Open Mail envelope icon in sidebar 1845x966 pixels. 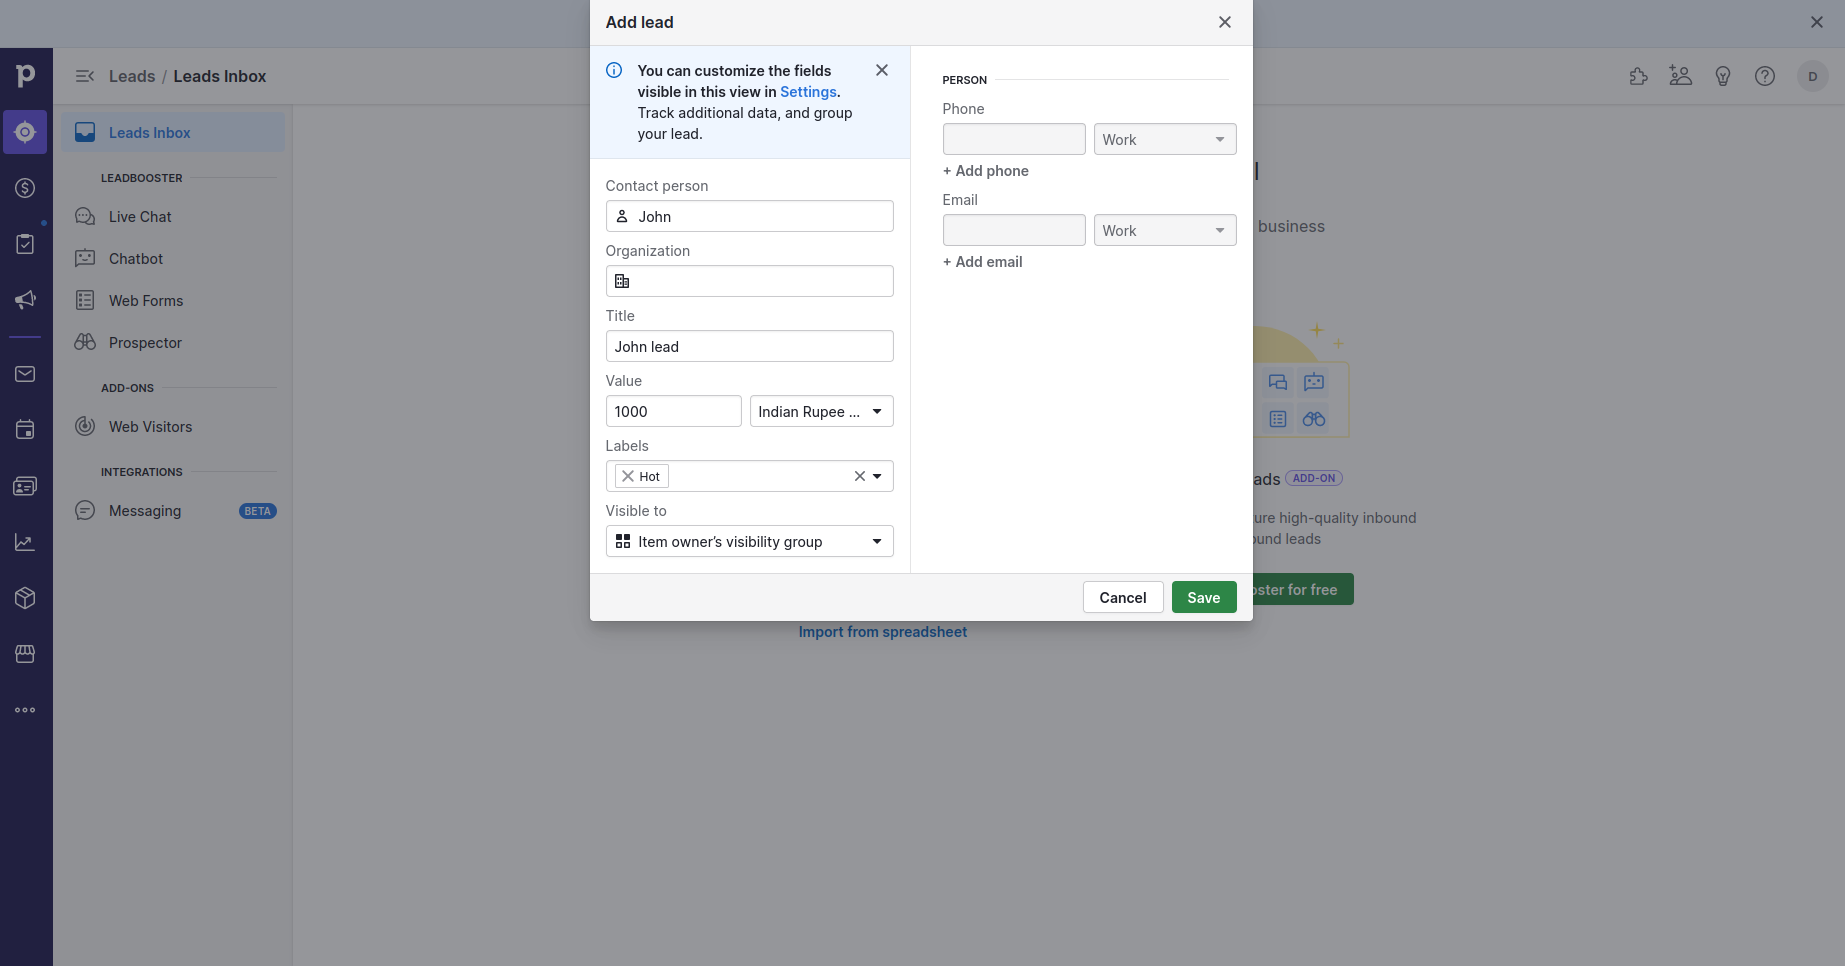coord(25,374)
